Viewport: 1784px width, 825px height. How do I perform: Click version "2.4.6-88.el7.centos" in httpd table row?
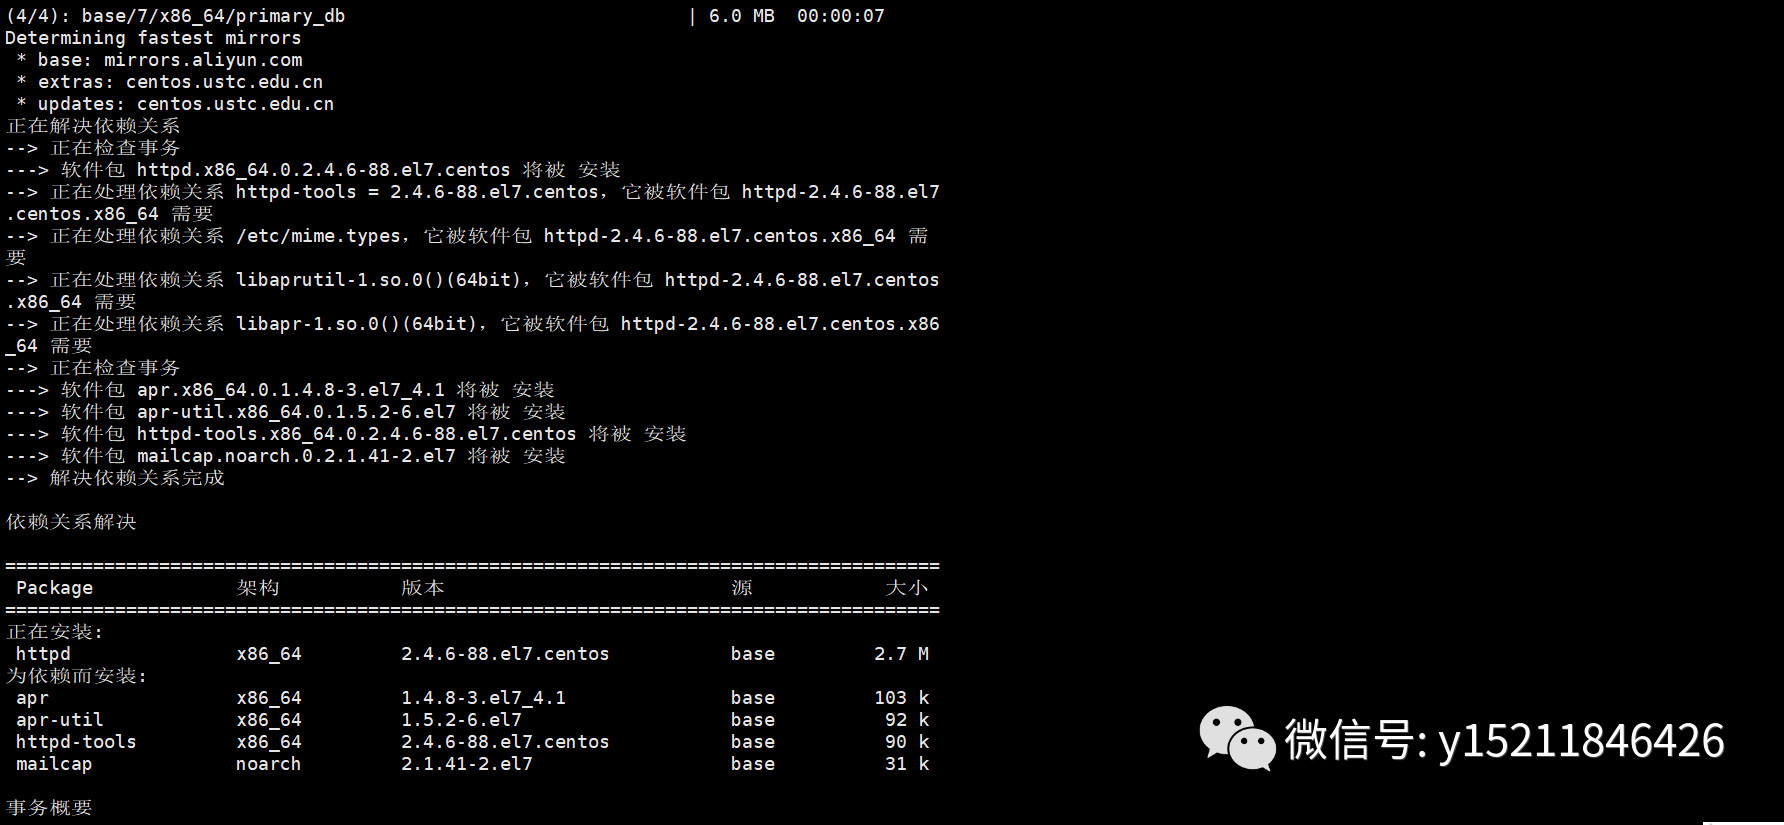click(505, 654)
